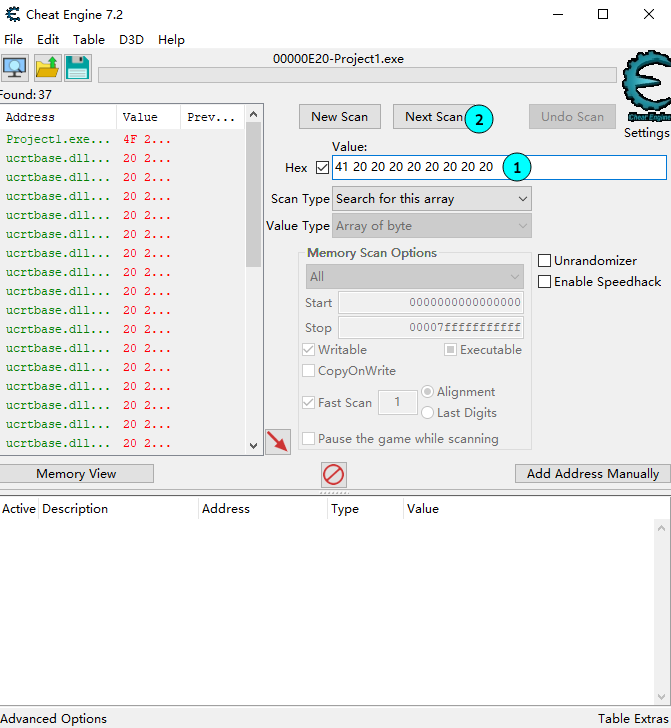Click the scan progress bar
671x728 pixels.
click(357, 75)
